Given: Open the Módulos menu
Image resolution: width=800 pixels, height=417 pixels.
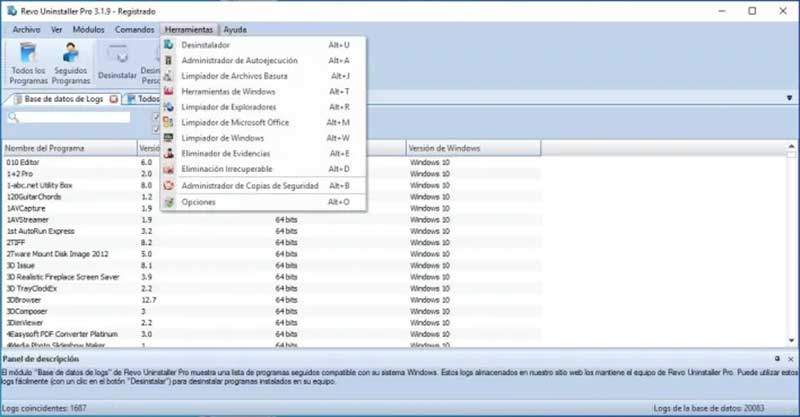Looking at the screenshot, I should (88, 30).
